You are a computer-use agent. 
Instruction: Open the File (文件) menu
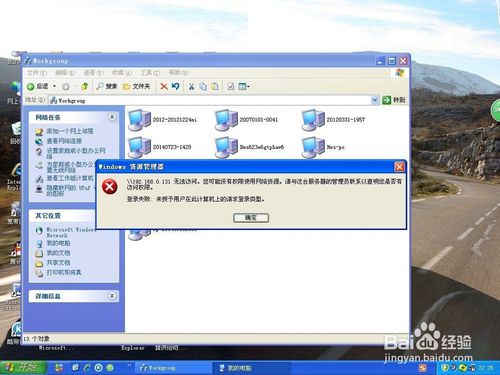pyautogui.click(x=37, y=73)
